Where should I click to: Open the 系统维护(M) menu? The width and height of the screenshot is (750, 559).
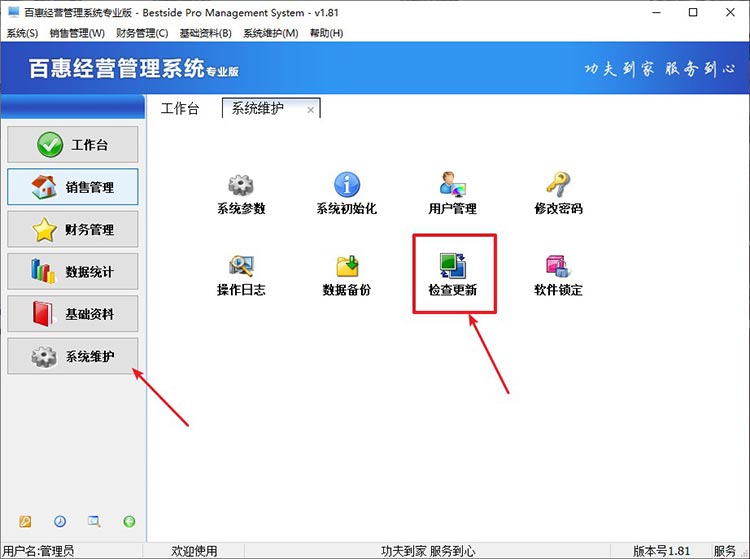pyautogui.click(x=271, y=33)
